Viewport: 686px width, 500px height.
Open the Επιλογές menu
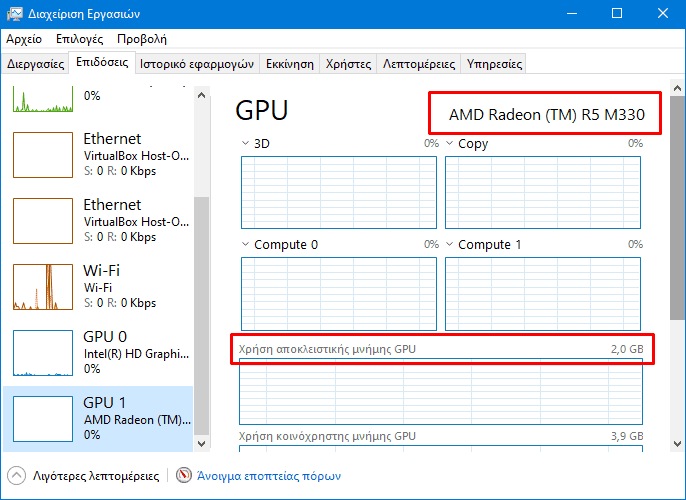coord(80,39)
